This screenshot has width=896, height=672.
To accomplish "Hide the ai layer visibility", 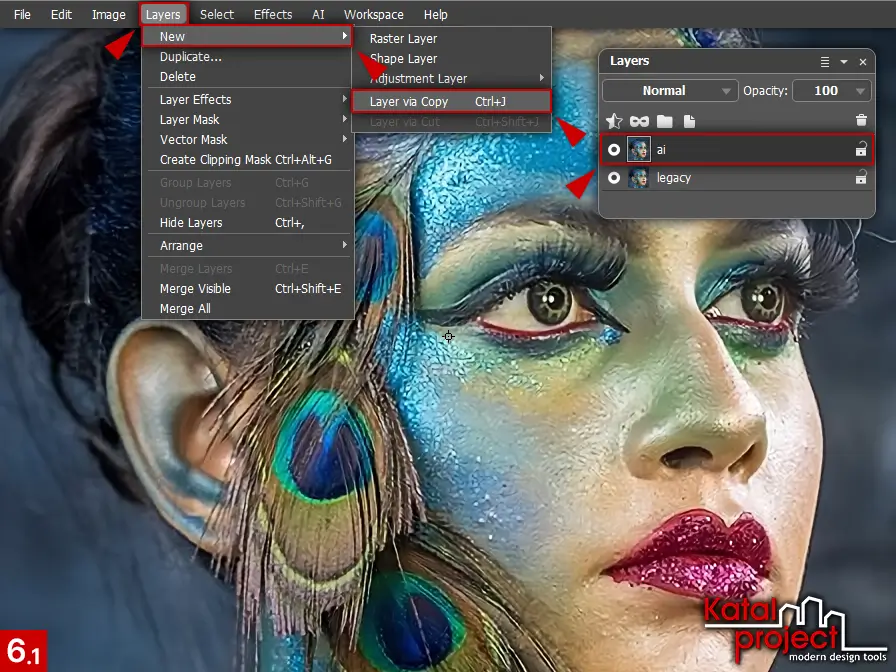I will pyautogui.click(x=614, y=150).
